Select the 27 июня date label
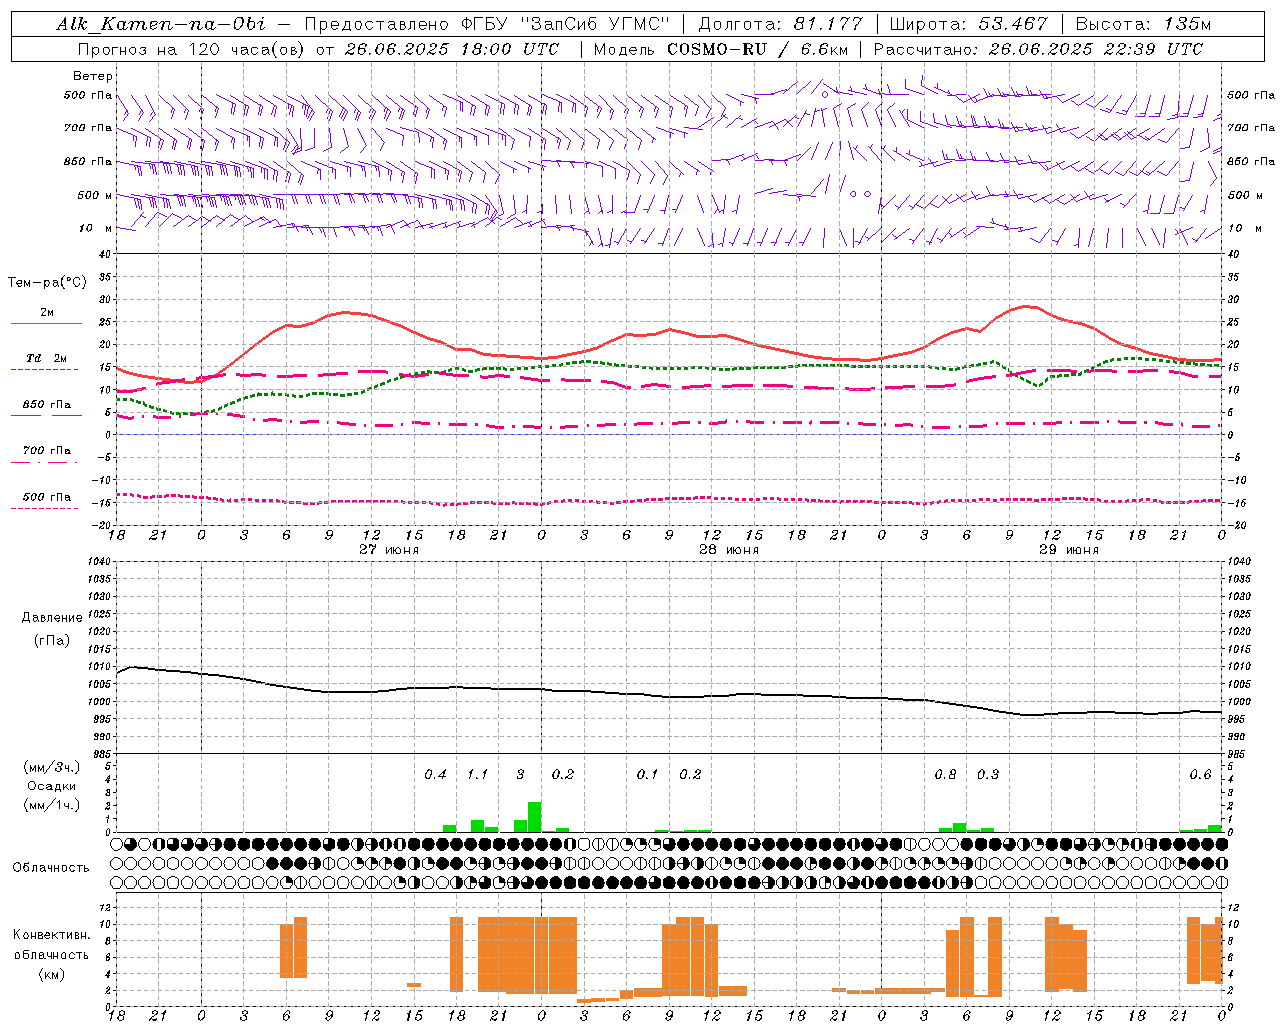This screenshot has width=1280, height=1024. click(x=389, y=549)
